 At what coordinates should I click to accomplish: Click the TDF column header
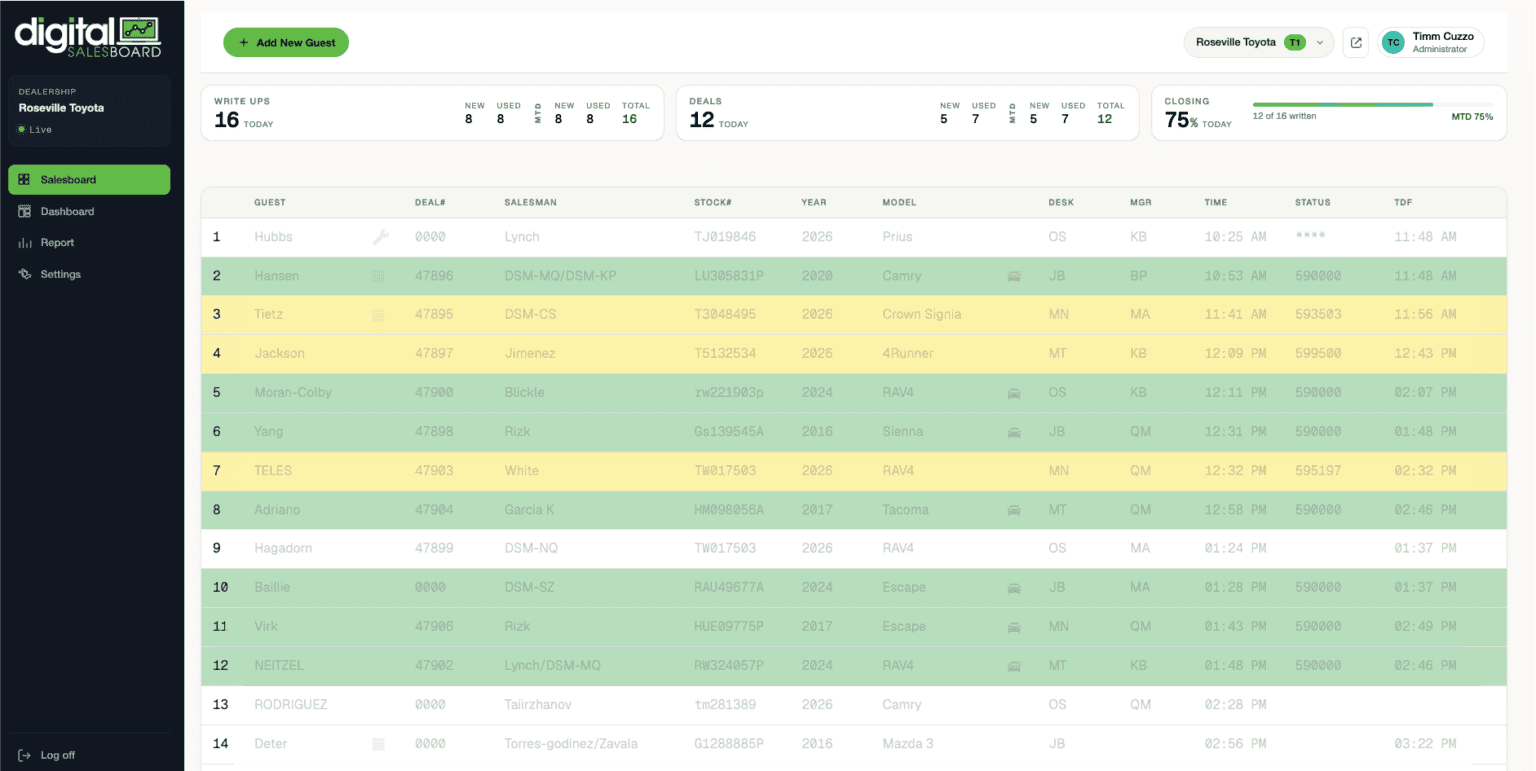click(x=1404, y=202)
